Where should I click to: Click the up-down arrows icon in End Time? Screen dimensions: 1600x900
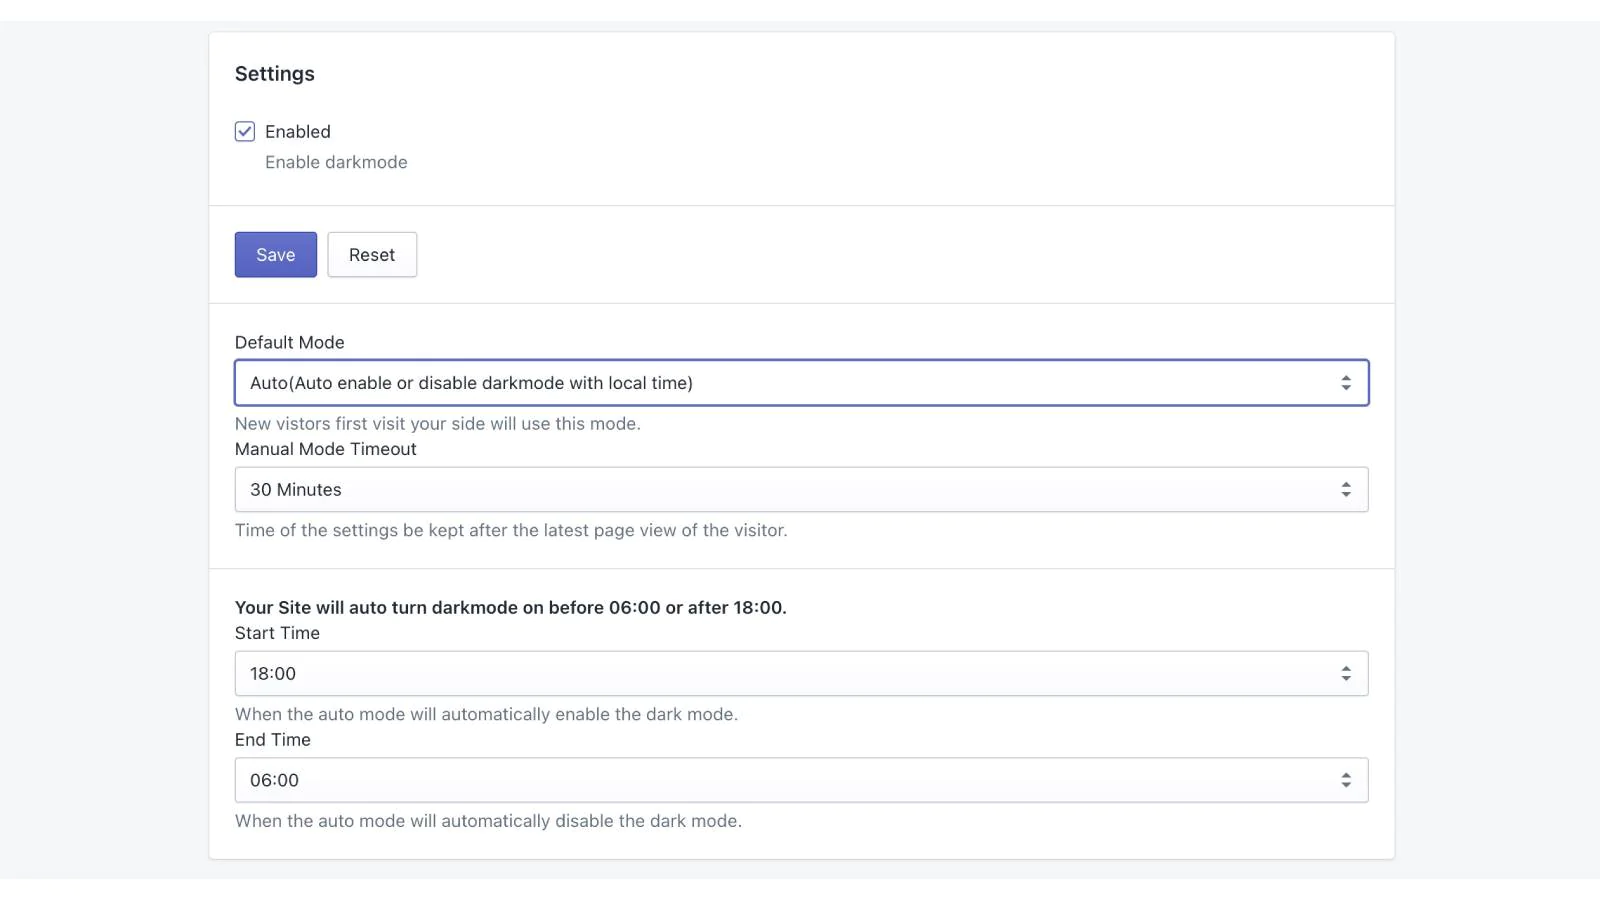coord(1345,780)
